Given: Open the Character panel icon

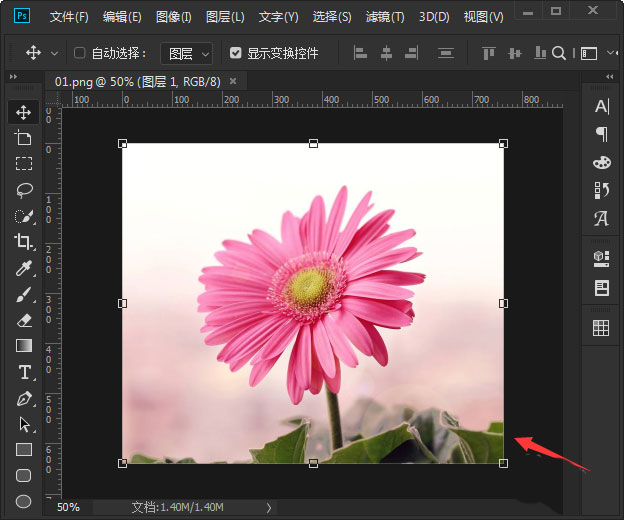Looking at the screenshot, I should 601,106.
